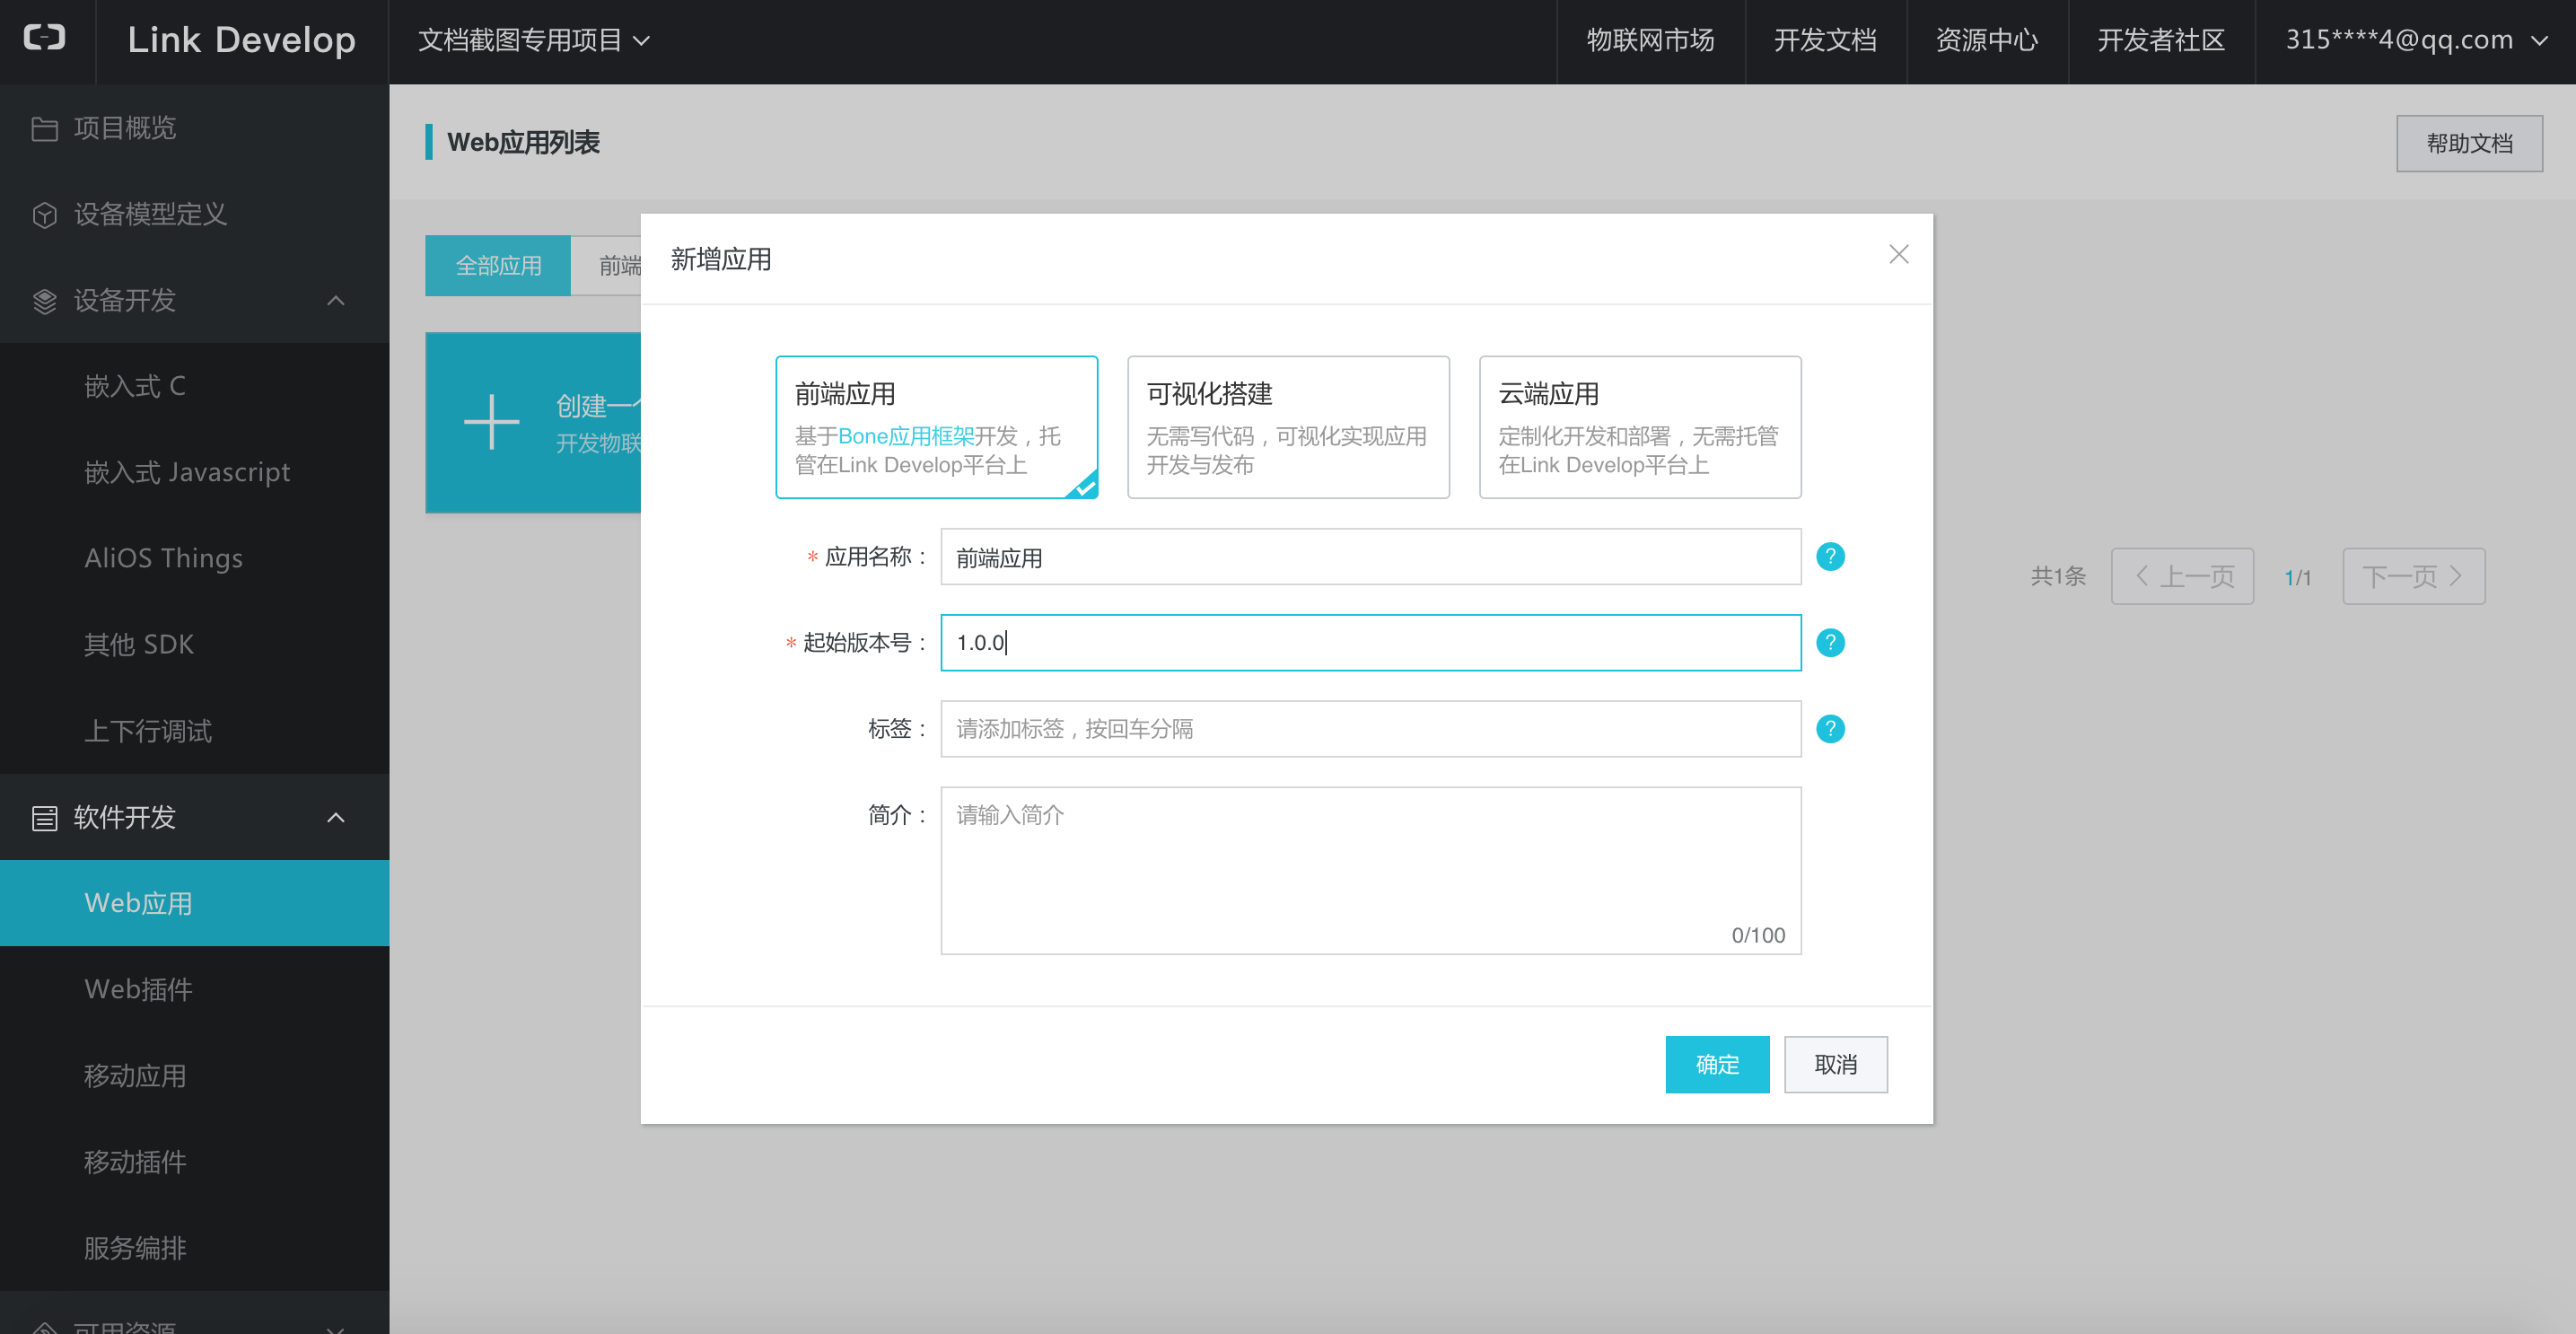Collapse the 设备开发 sidebar section
This screenshot has height=1334, width=2576.
[336, 300]
